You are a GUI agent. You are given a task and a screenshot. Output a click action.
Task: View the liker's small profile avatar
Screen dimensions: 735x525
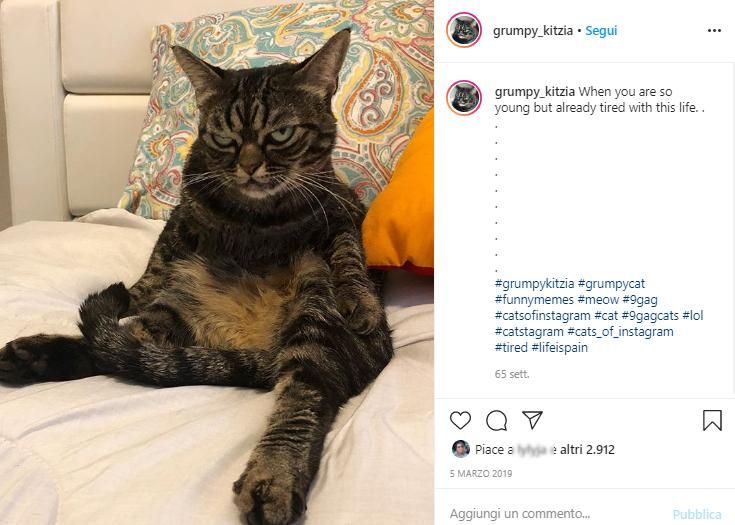[460, 449]
